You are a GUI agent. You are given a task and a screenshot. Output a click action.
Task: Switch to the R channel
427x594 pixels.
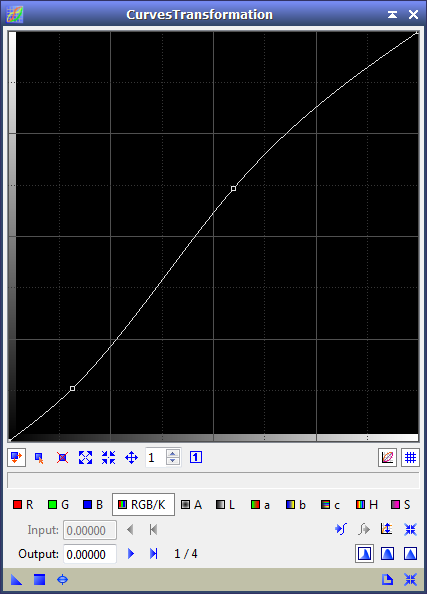click(x=23, y=505)
